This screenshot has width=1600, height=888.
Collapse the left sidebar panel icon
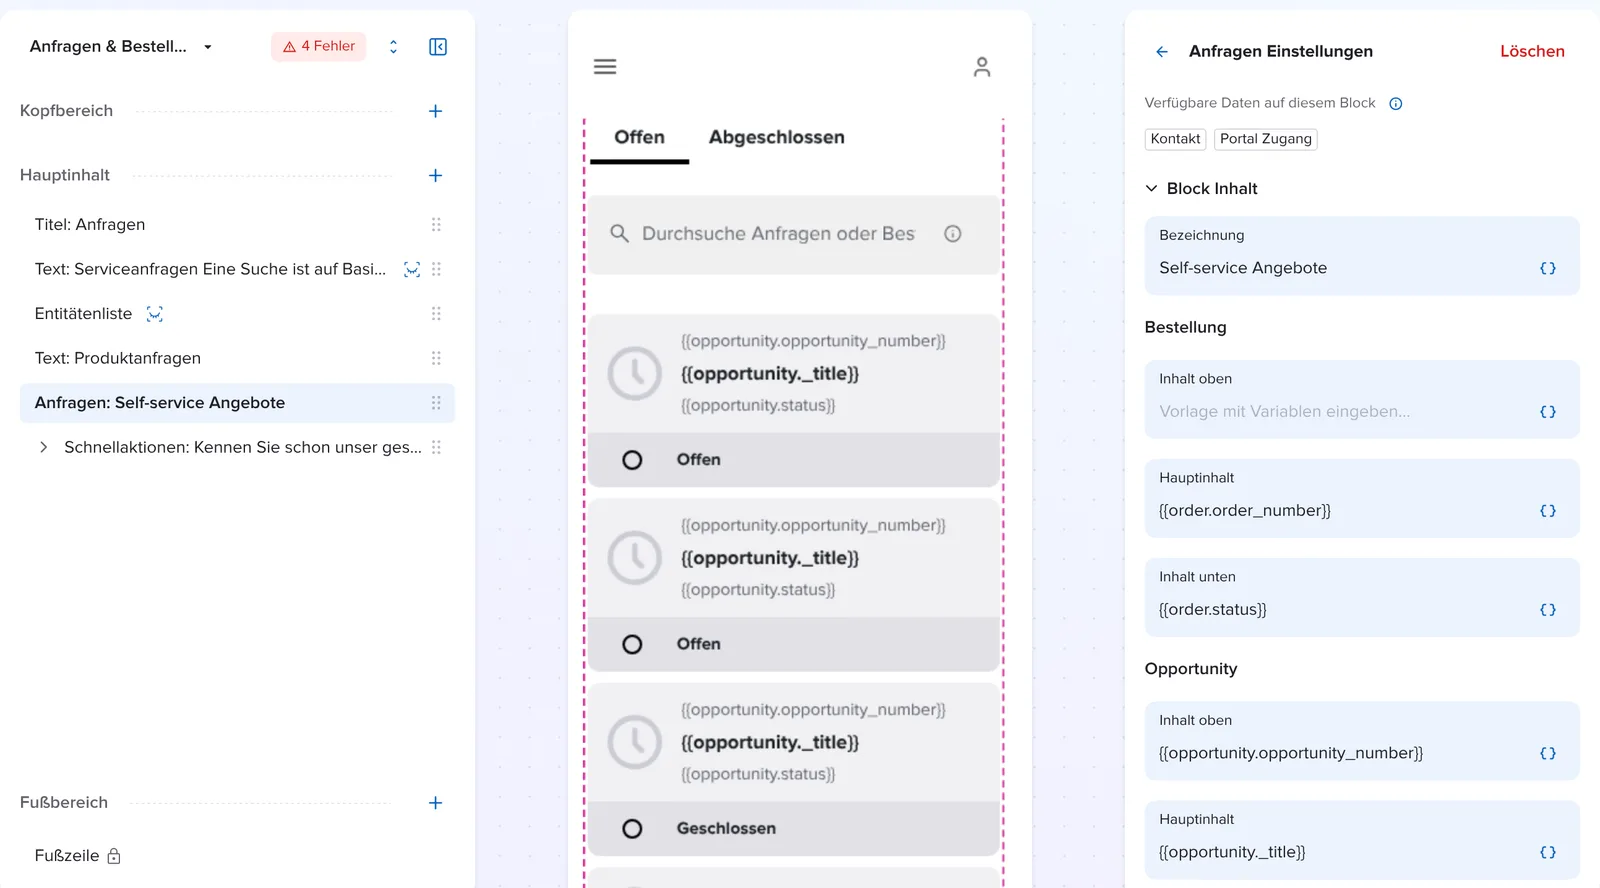click(x=438, y=47)
